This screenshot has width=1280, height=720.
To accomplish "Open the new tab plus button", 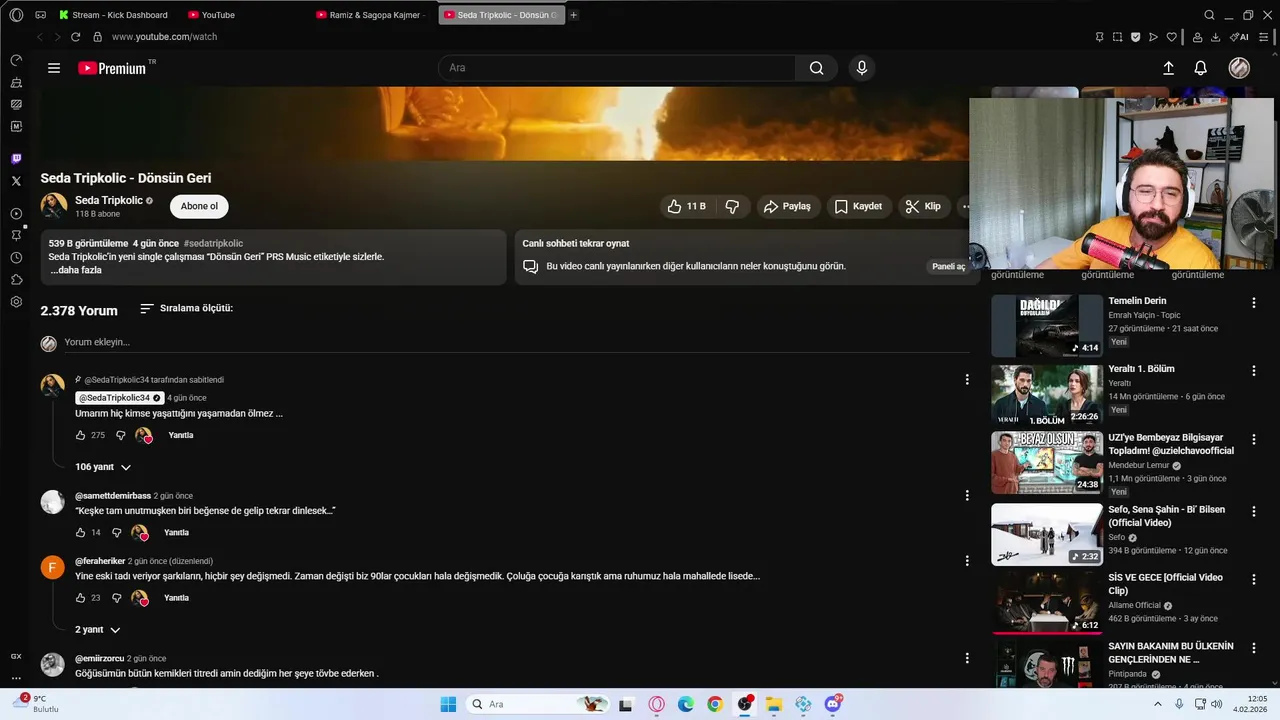I will pyautogui.click(x=574, y=15).
